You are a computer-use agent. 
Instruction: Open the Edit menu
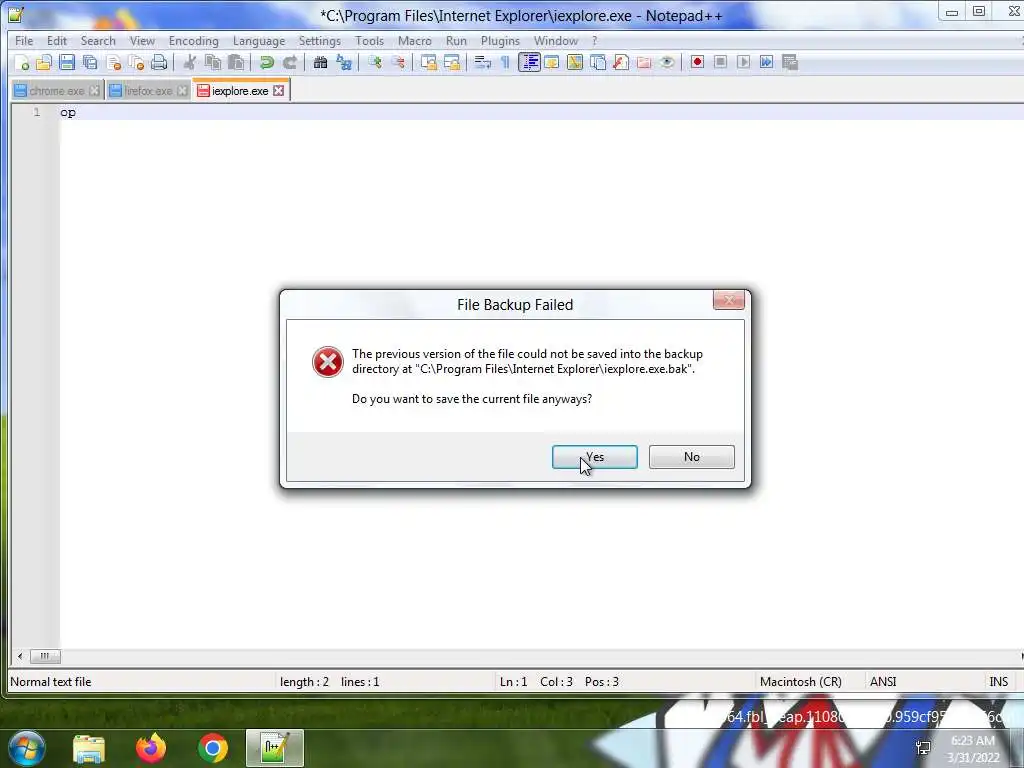click(x=57, y=40)
